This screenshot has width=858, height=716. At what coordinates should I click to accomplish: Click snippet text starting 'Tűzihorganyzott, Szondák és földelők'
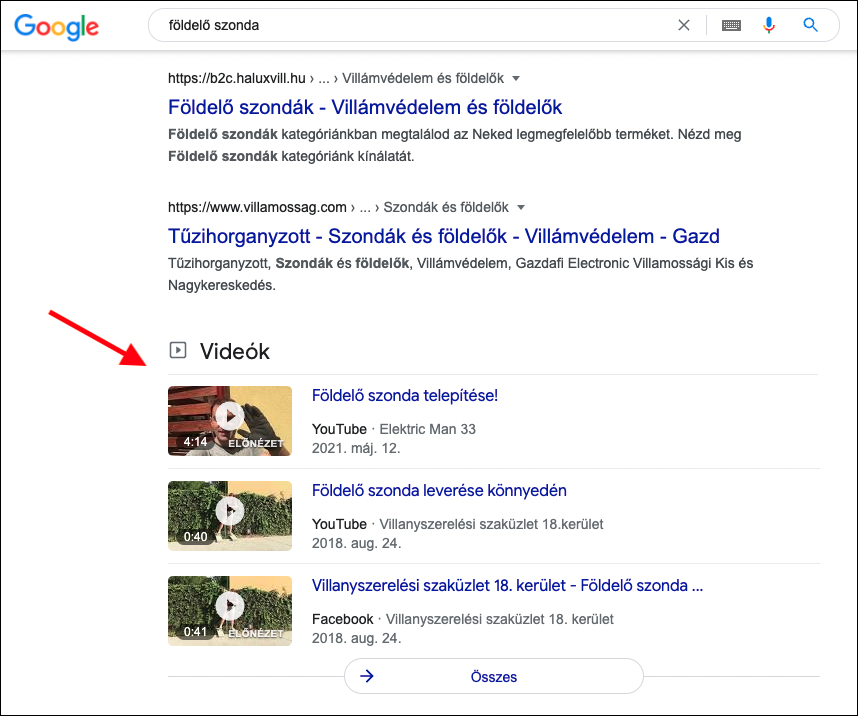[x=461, y=274]
